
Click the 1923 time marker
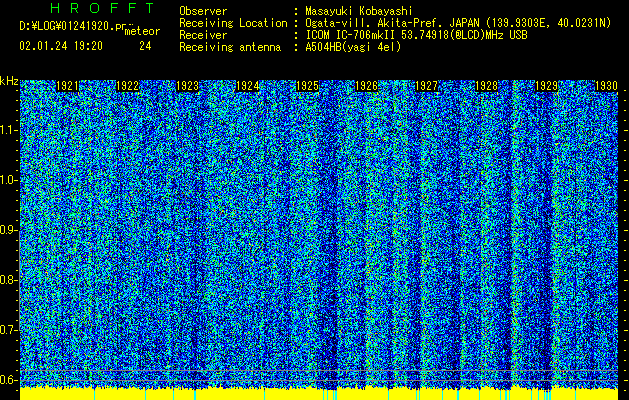coord(187,86)
